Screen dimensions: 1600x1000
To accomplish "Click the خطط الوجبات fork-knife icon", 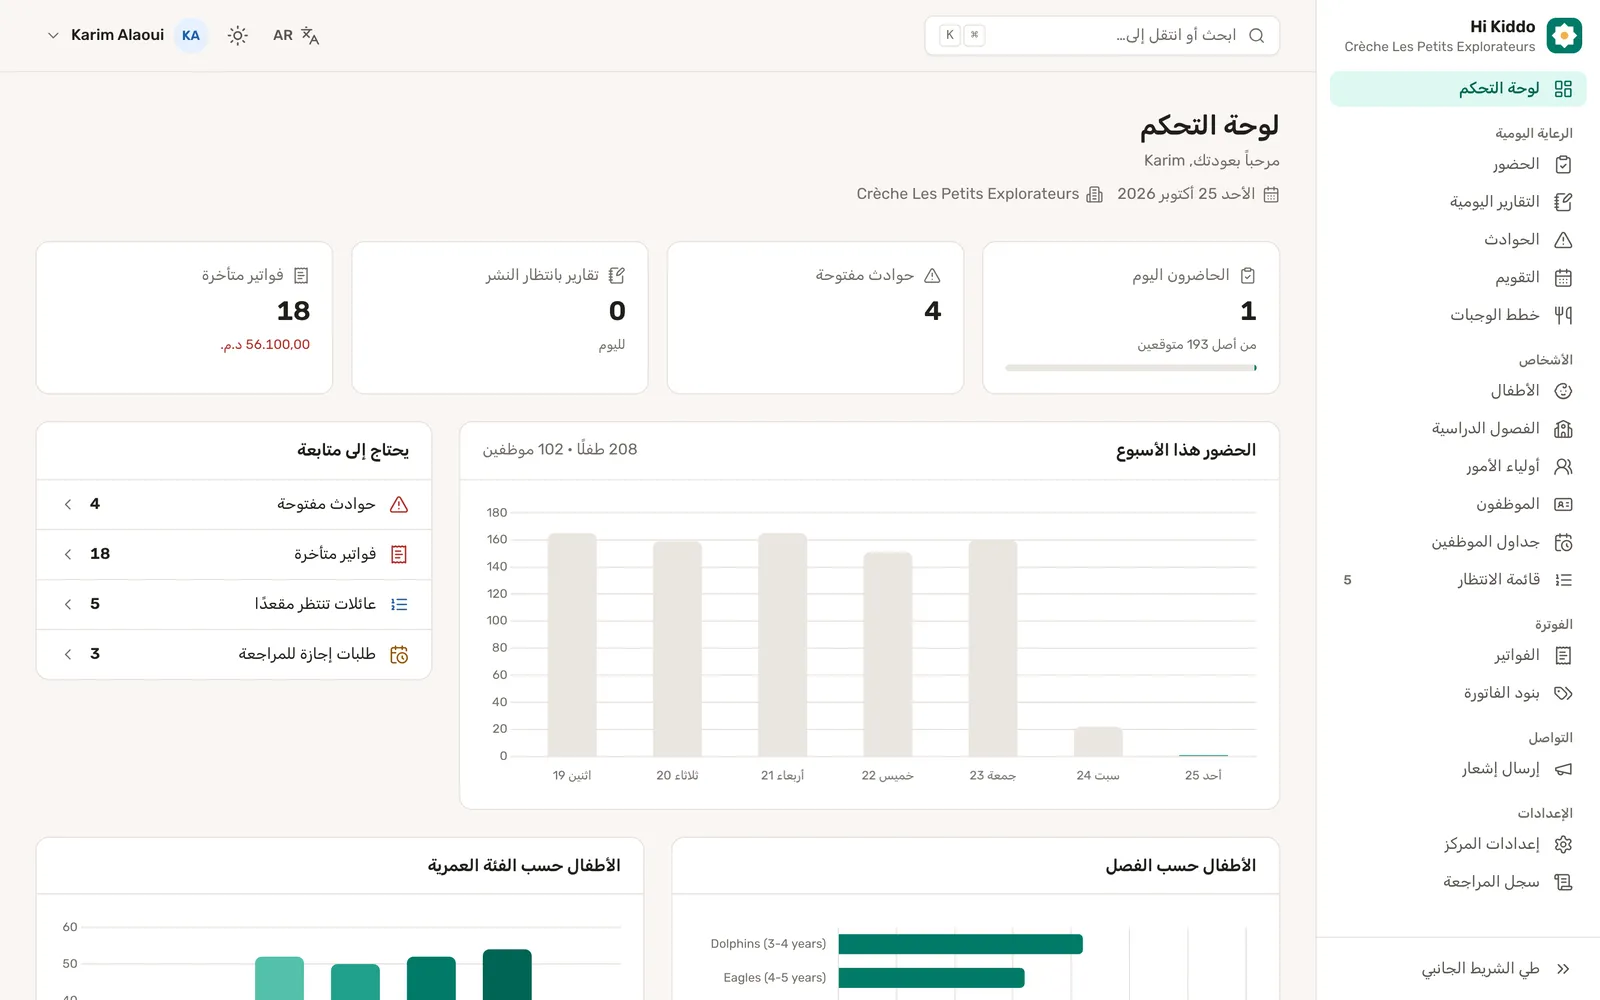I will pyautogui.click(x=1564, y=315).
